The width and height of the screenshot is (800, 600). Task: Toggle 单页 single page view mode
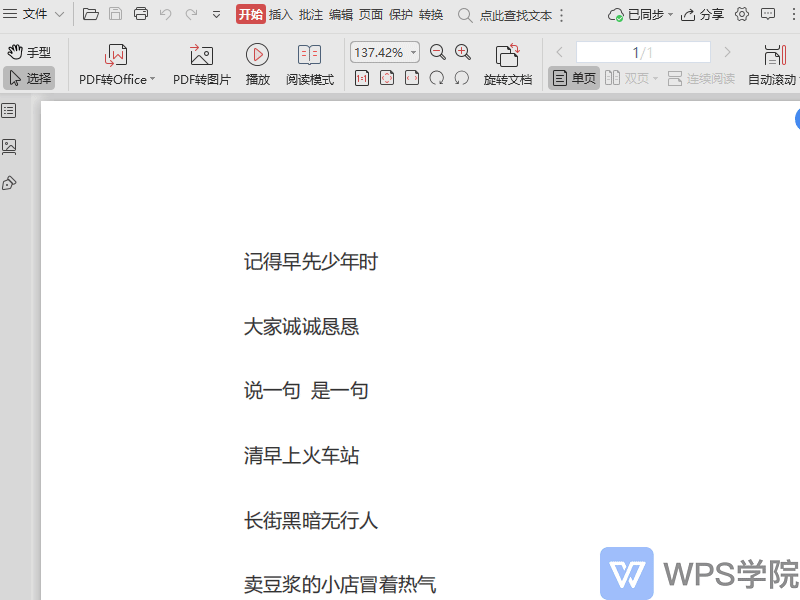pos(573,77)
